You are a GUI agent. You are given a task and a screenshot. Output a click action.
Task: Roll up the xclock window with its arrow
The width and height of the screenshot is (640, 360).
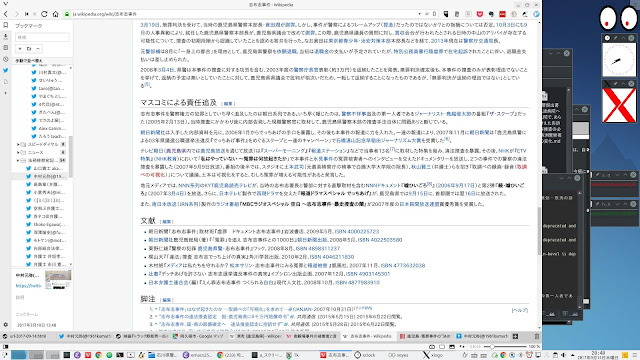[x=623, y=38]
